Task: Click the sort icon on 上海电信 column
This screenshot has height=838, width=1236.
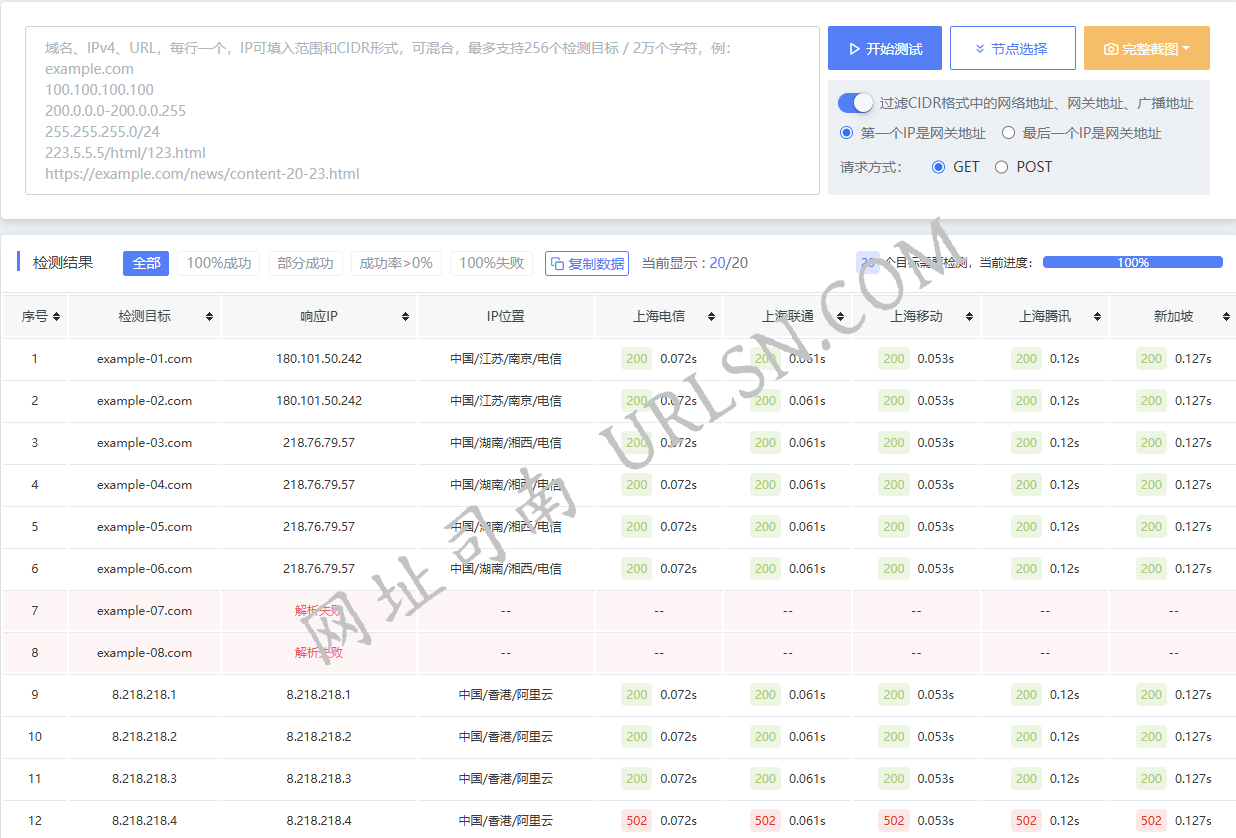Action: click(x=713, y=316)
